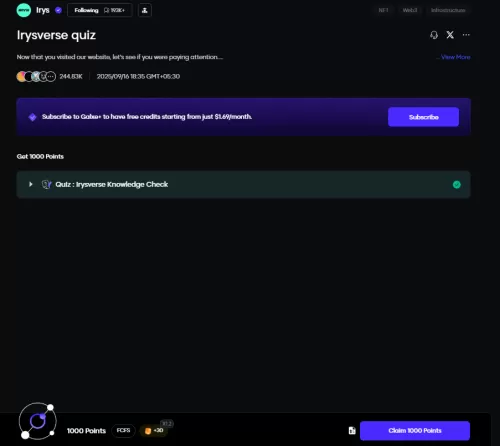
Task: Open the three-dot more options menu
Action: pos(466,35)
